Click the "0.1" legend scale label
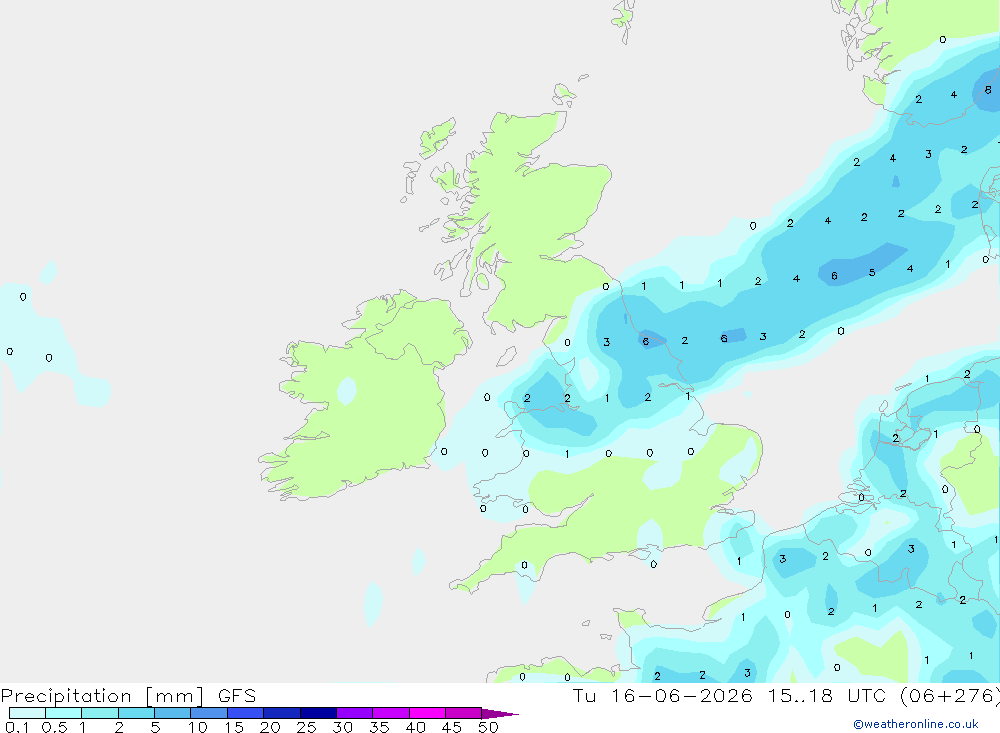 [x=17, y=727]
